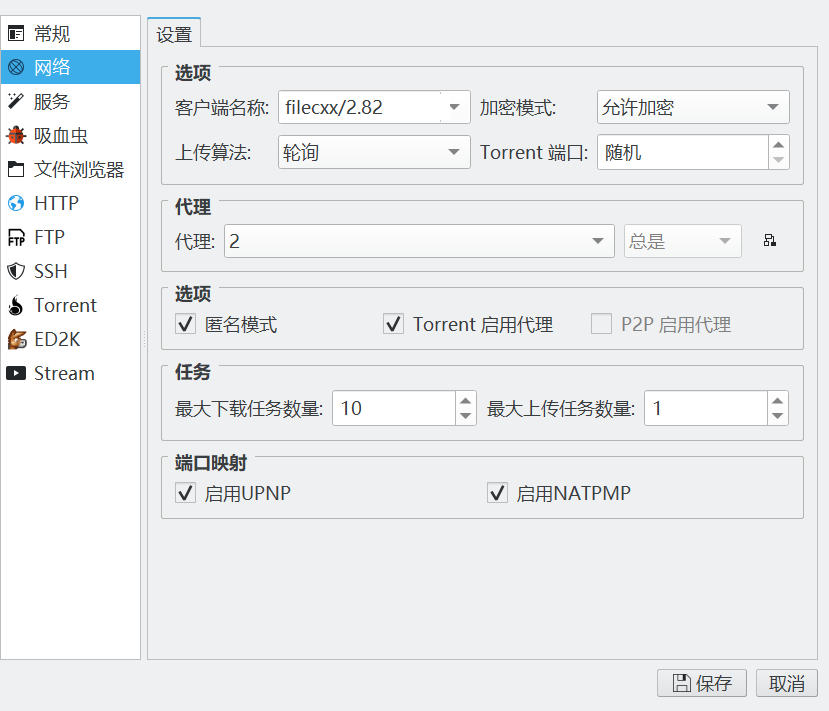
Task: Click the 任务 group title
Action: (x=193, y=372)
